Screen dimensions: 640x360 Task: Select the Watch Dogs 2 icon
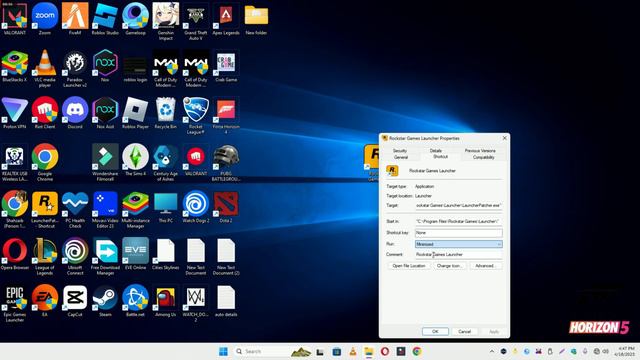click(196, 207)
